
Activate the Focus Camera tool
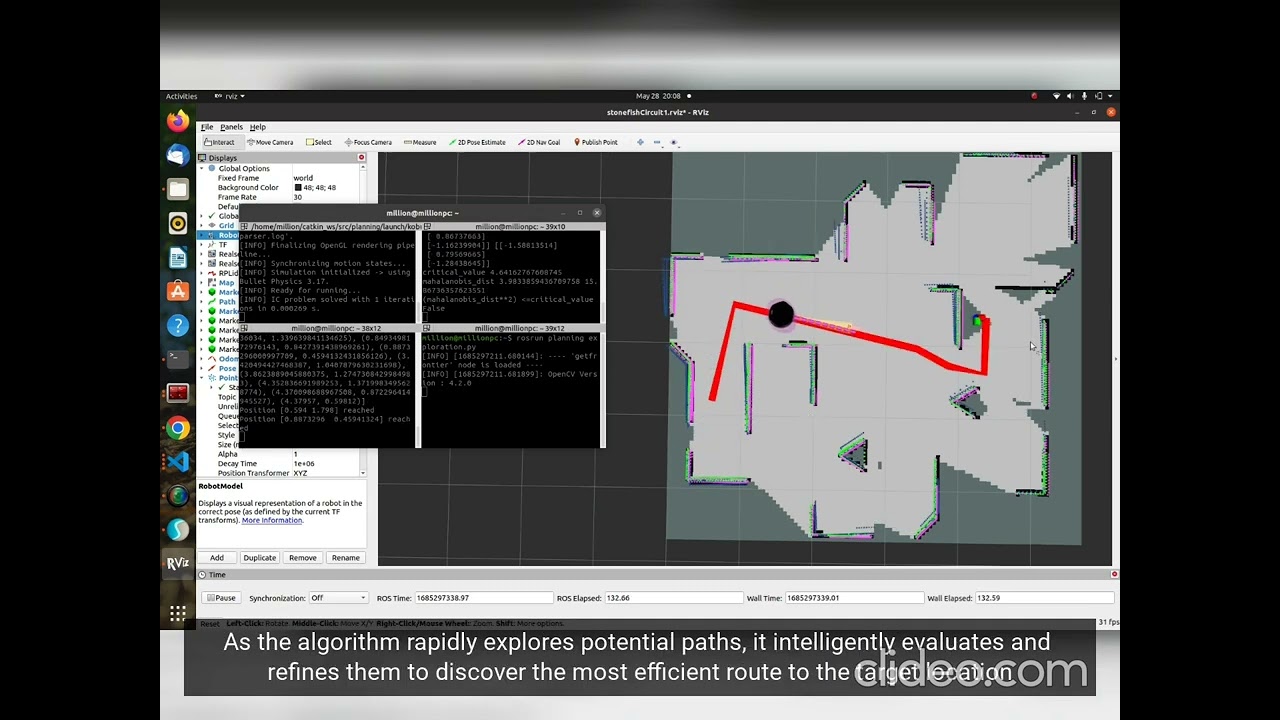pos(368,142)
